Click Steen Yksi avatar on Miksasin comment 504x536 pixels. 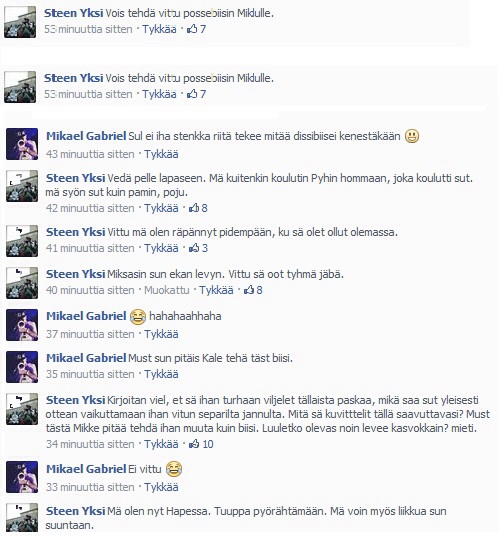coord(22,283)
